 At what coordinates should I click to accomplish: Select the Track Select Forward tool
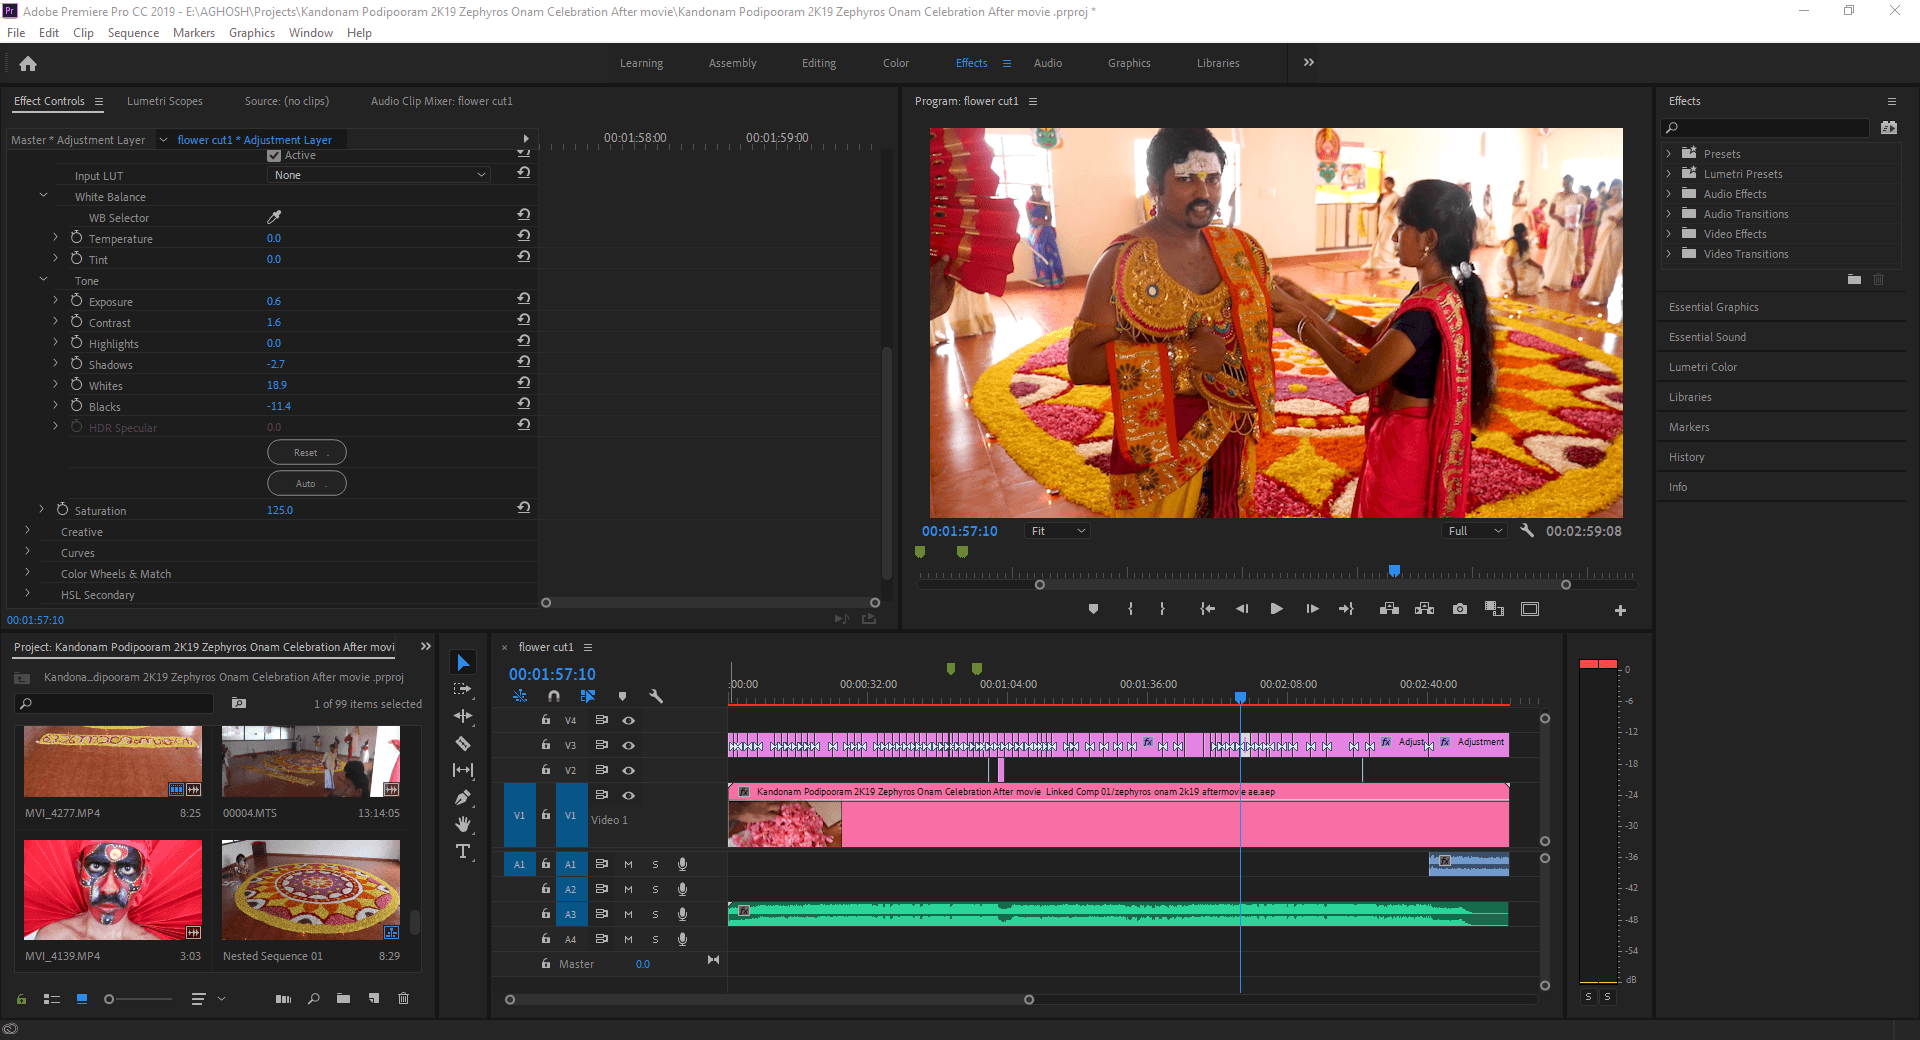coord(462,689)
